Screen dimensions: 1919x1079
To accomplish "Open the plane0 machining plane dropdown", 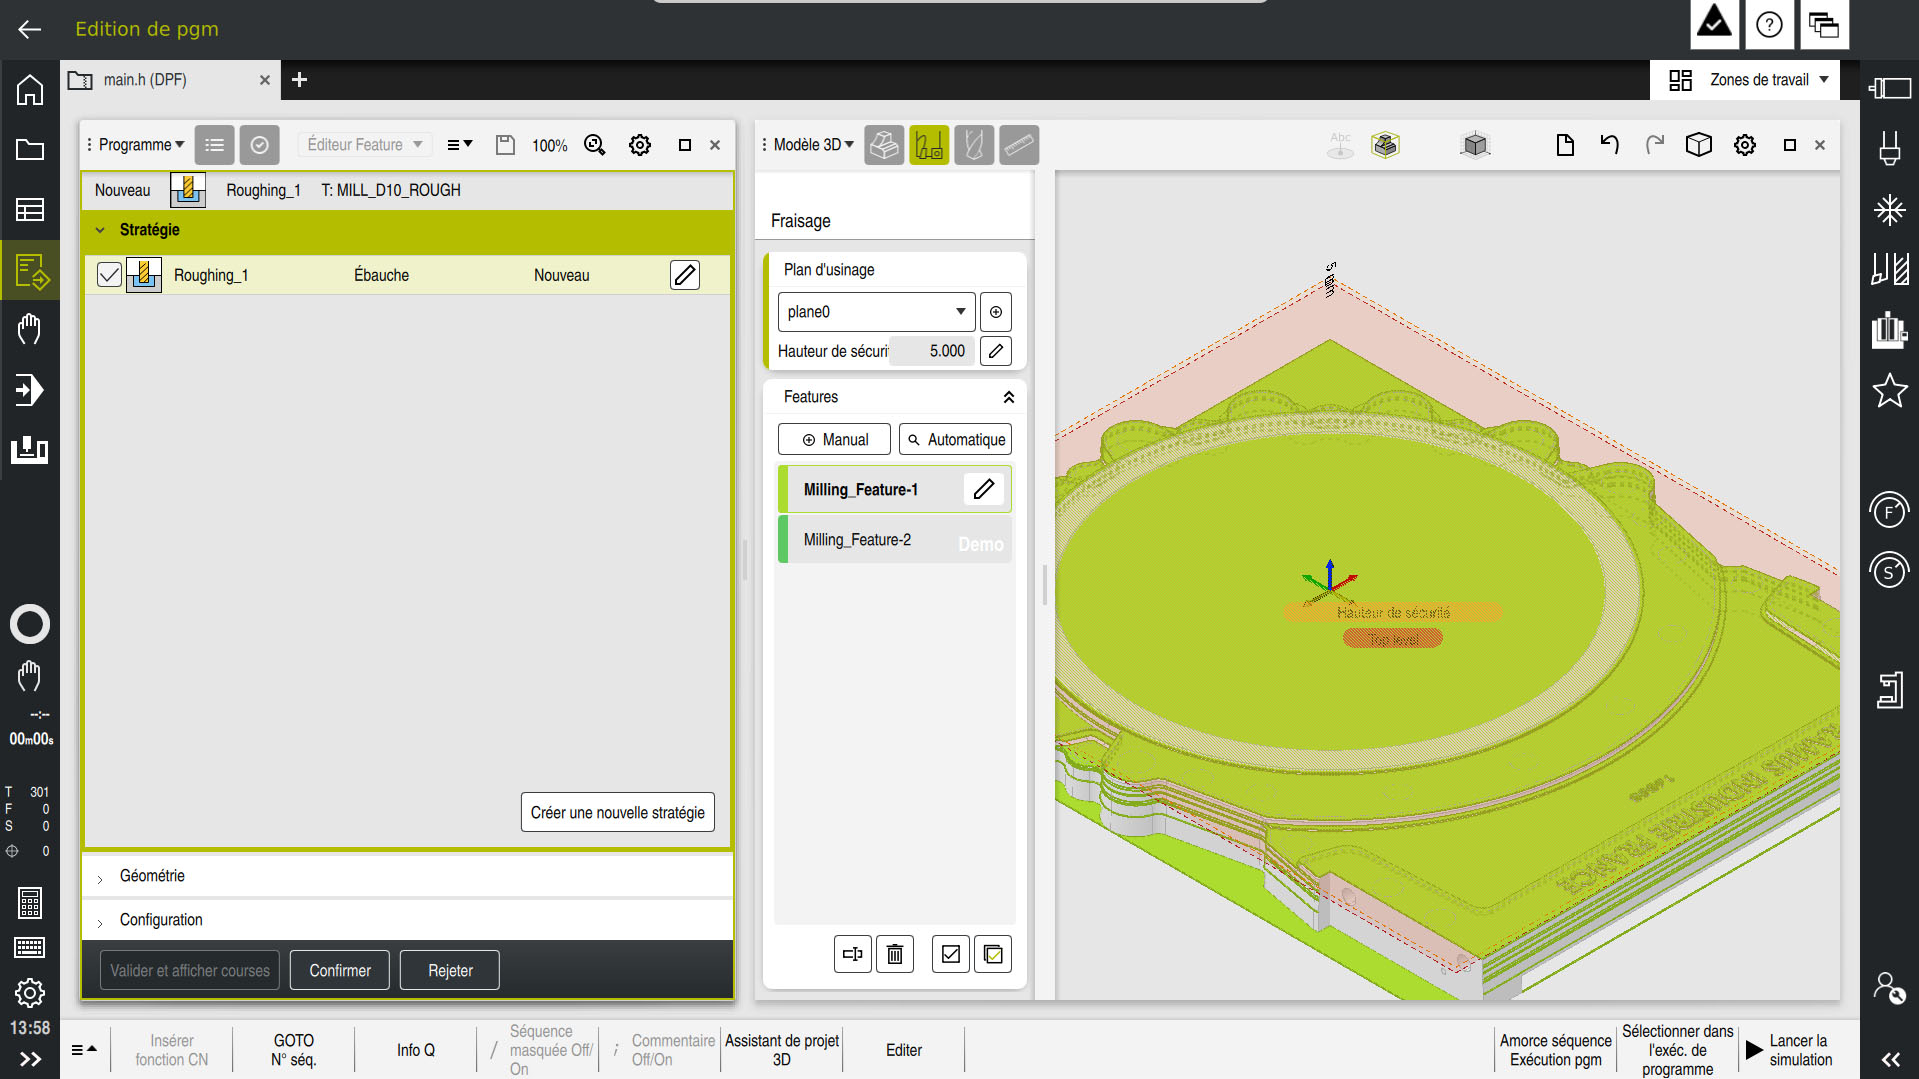I will tap(876, 312).
